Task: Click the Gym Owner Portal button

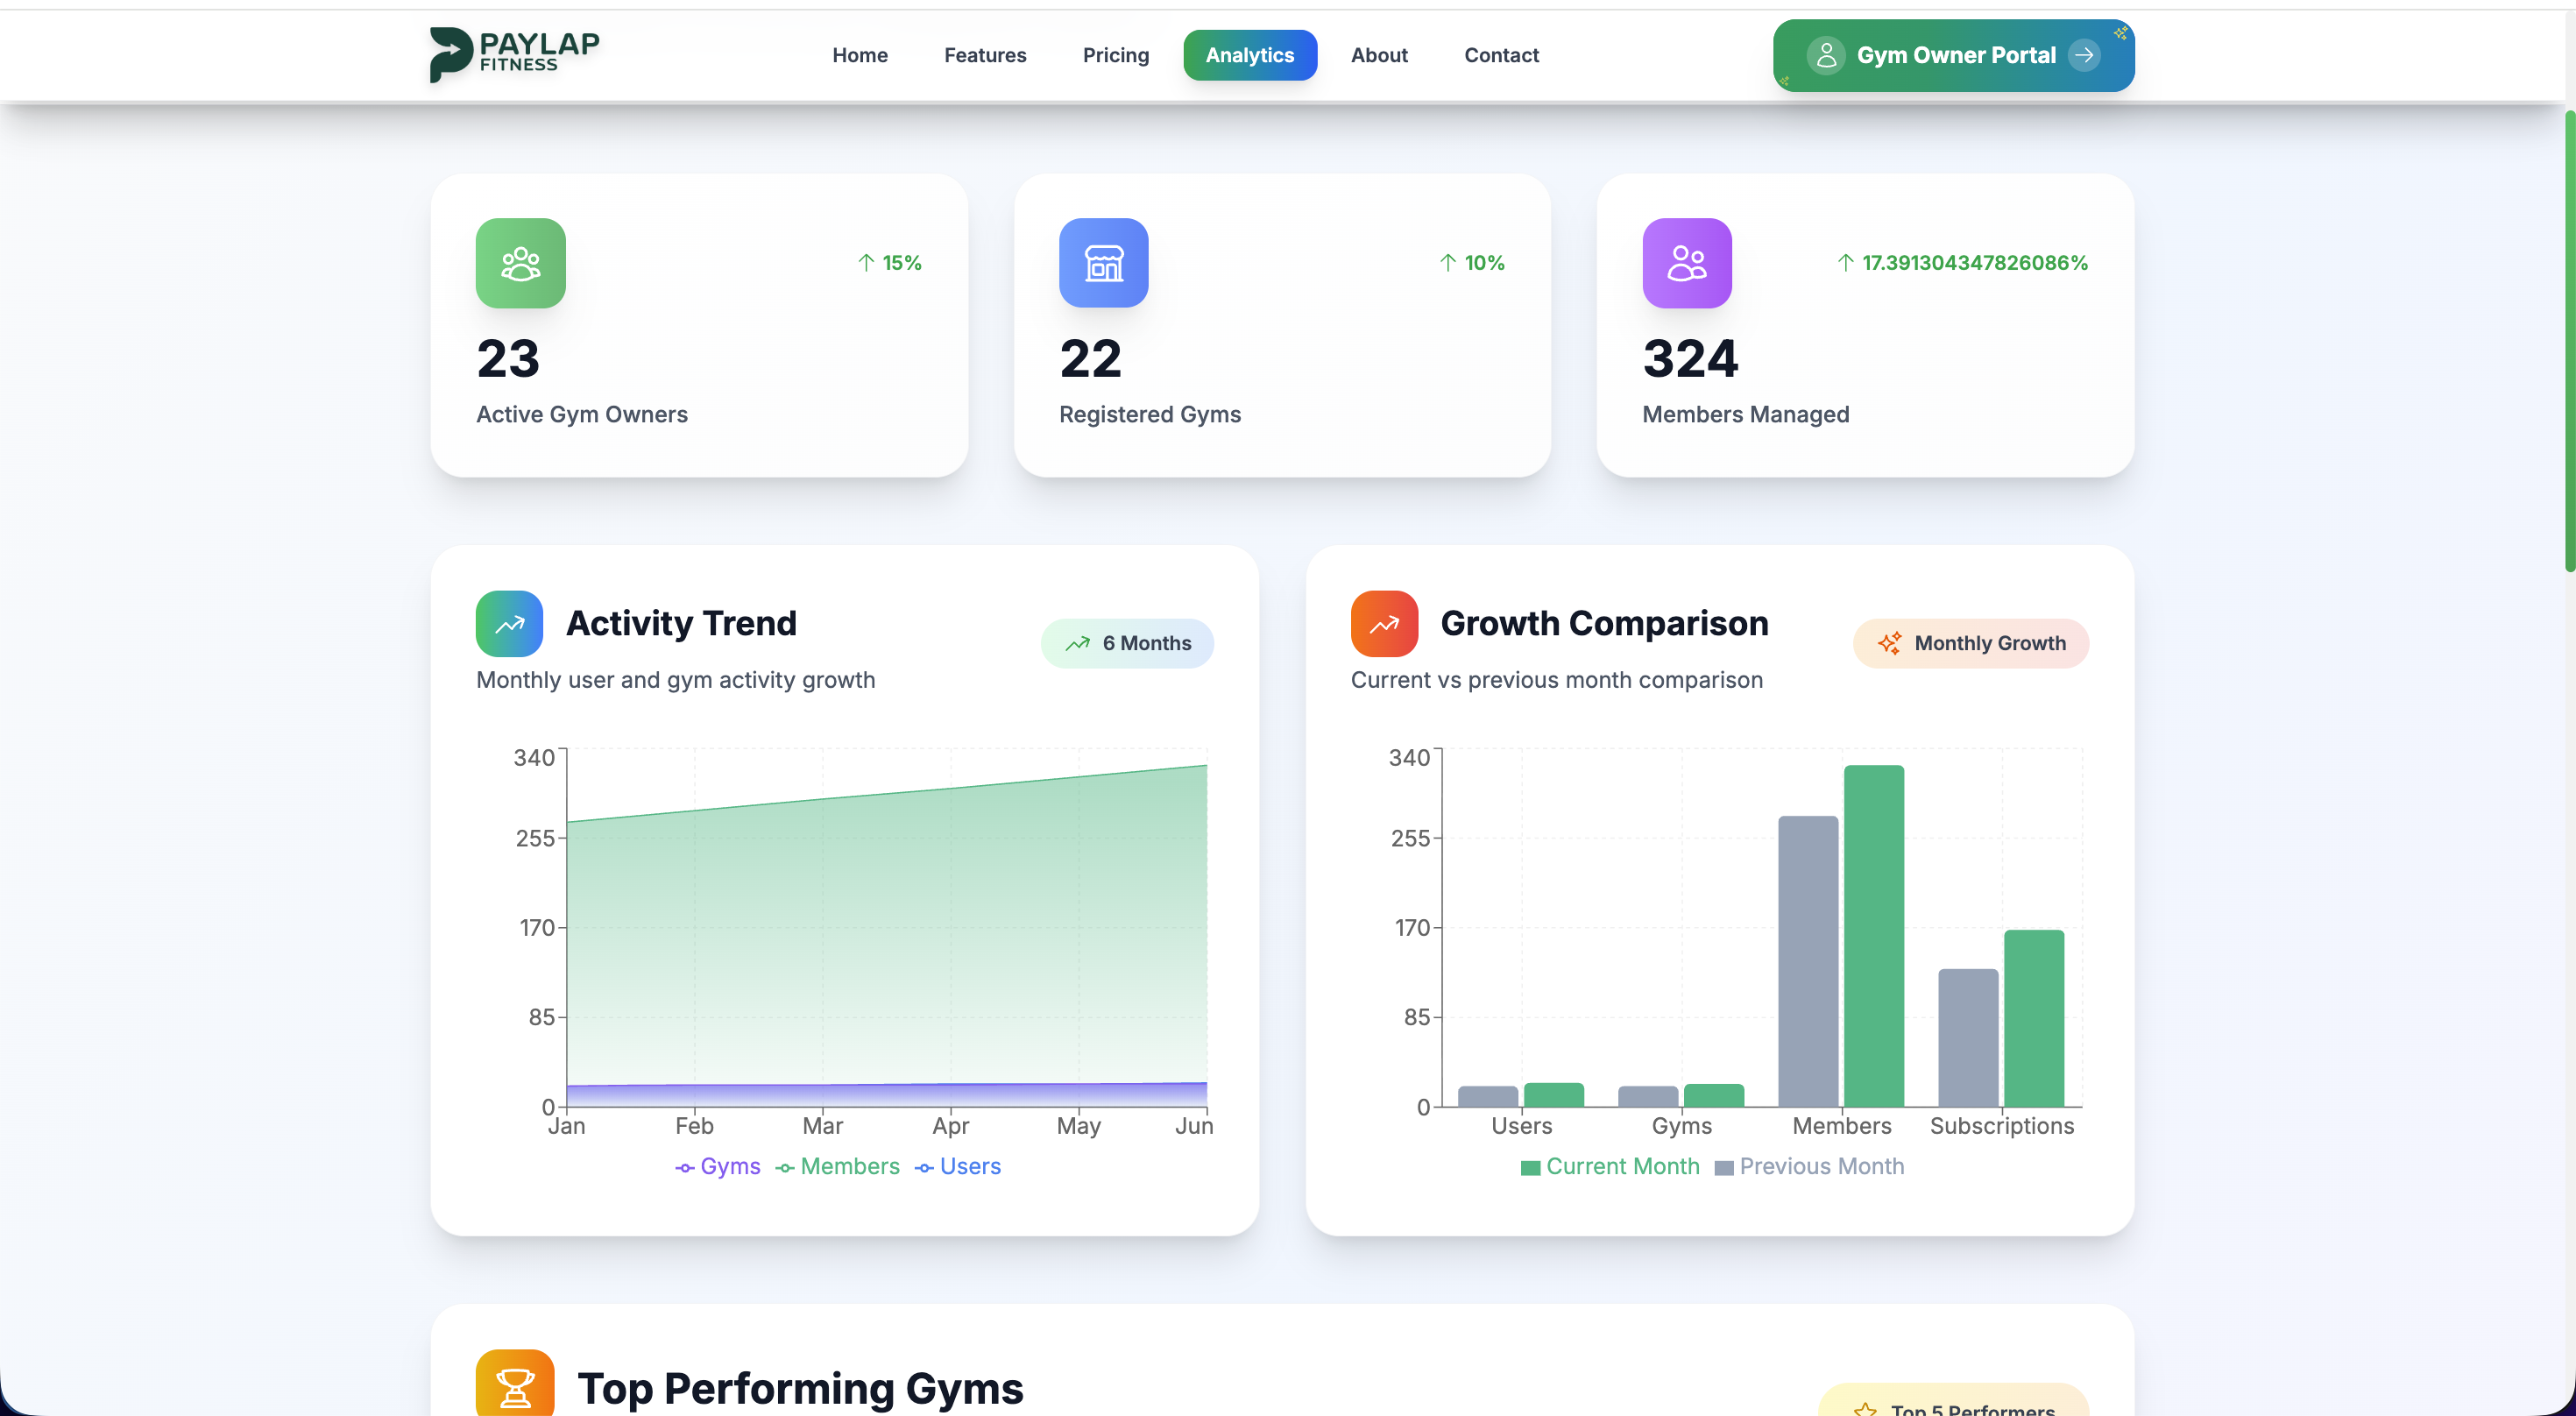Action: tap(1951, 55)
